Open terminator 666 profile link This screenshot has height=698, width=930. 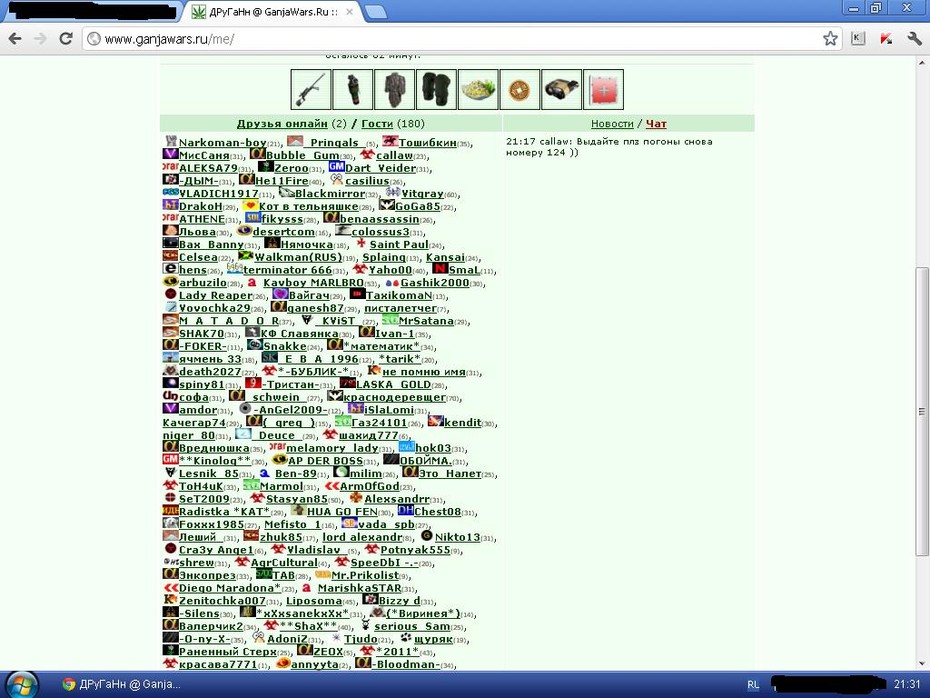tap(288, 270)
